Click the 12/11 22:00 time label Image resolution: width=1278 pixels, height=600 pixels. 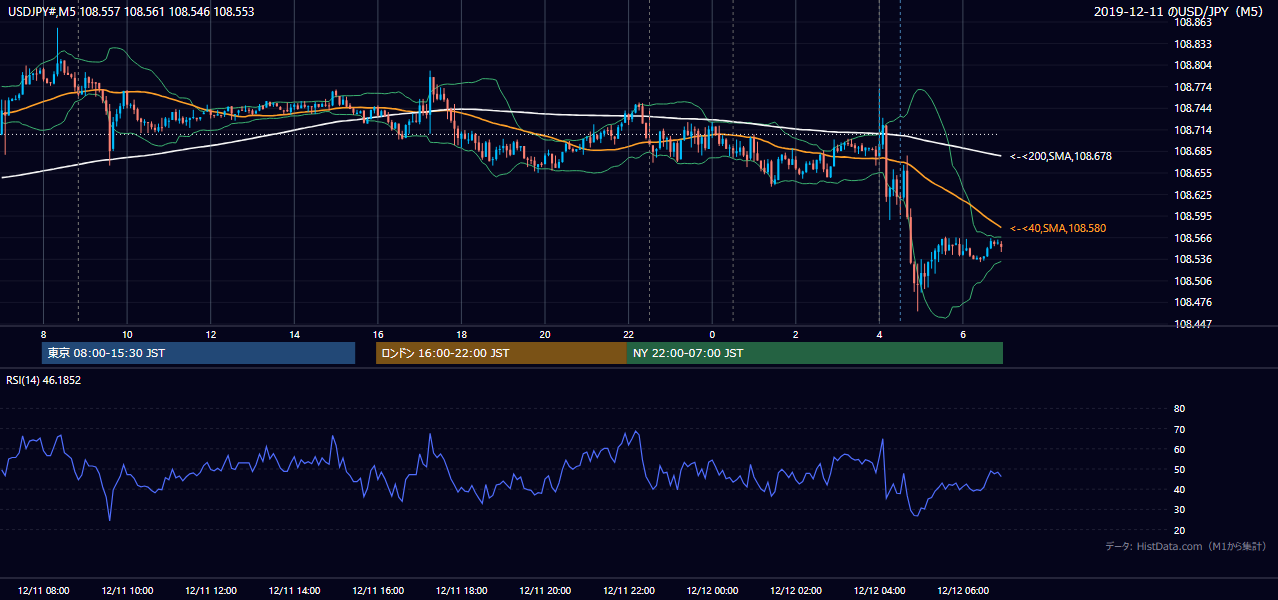tap(629, 591)
